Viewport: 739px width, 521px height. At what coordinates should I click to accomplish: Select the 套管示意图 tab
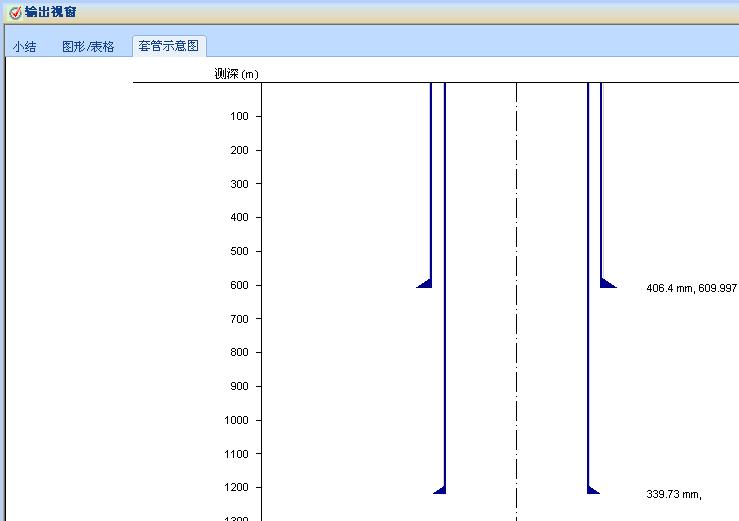click(169, 46)
